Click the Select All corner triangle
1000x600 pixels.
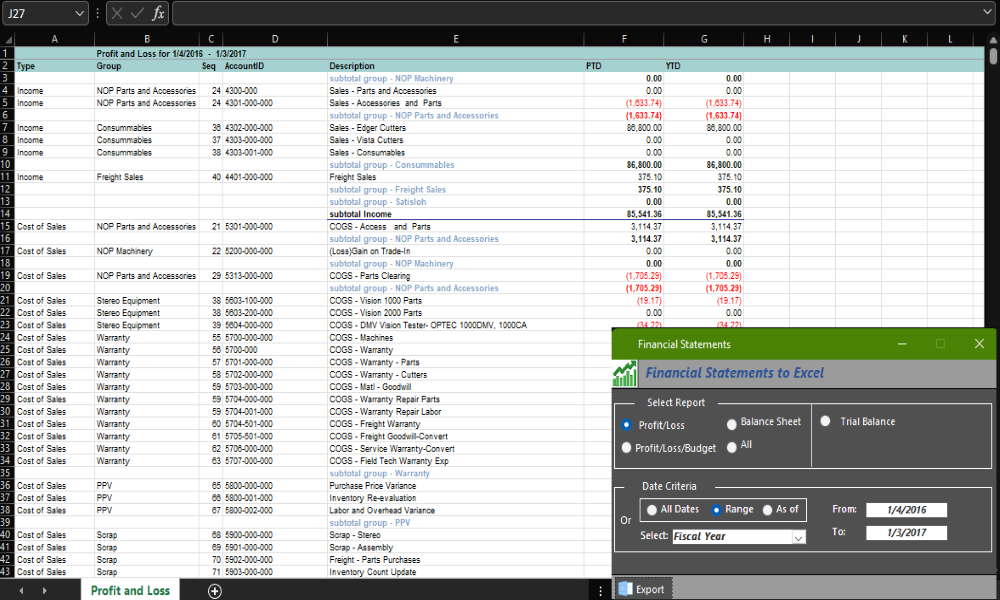6,39
